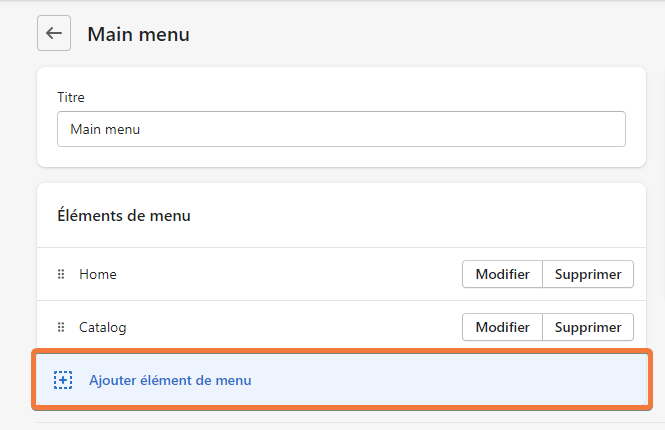Select the Catalog menu item label
The width and height of the screenshot is (665, 430).
pyautogui.click(x=103, y=327)
